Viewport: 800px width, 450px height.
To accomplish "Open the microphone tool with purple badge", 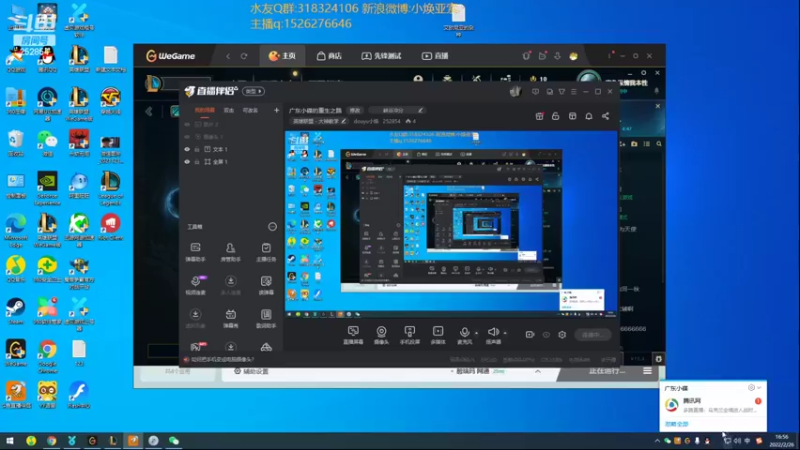I will [195, 285].
